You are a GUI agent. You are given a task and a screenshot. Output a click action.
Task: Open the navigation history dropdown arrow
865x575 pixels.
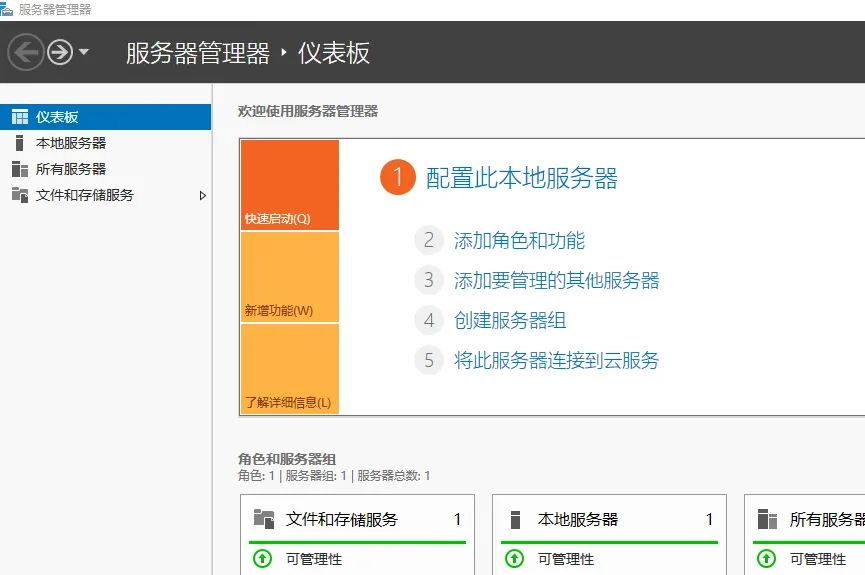pos(84,52)
